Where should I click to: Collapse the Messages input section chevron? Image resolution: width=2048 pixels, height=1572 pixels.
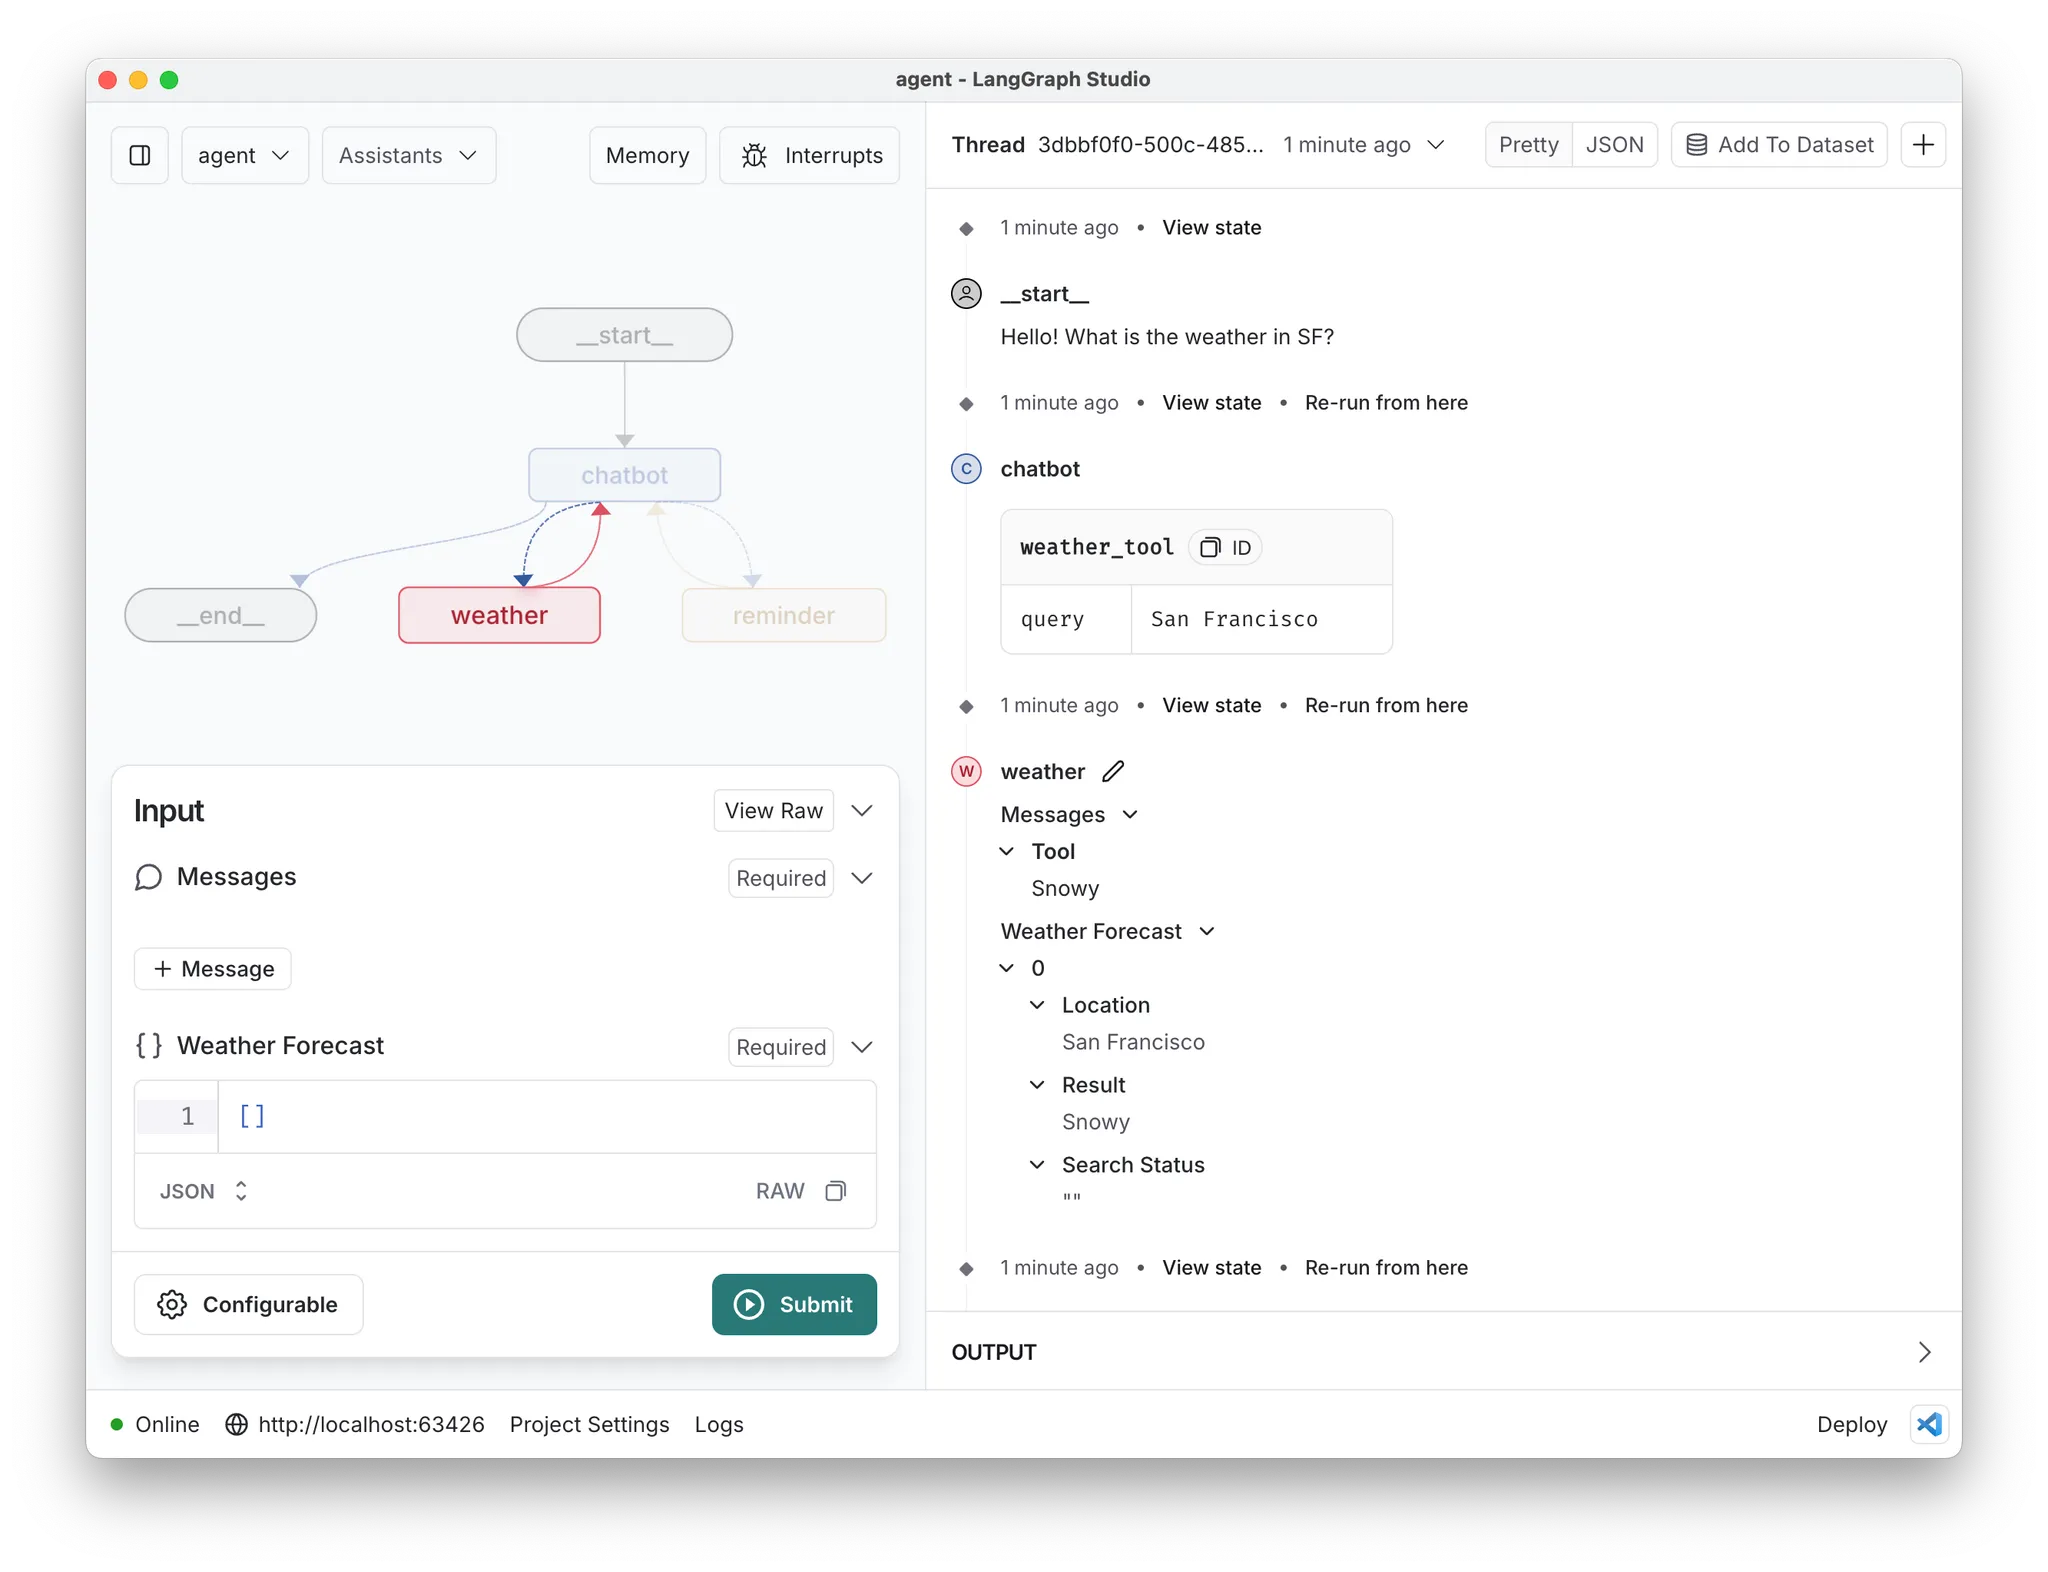point(862,878)
